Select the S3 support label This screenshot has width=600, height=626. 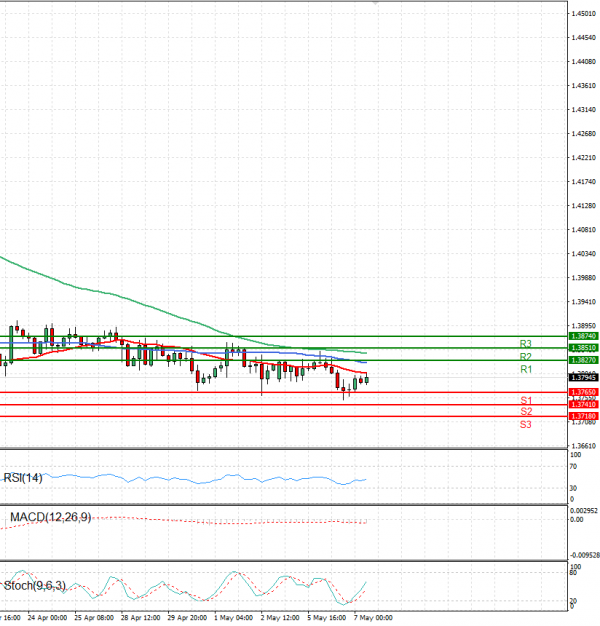coord(525,425)
